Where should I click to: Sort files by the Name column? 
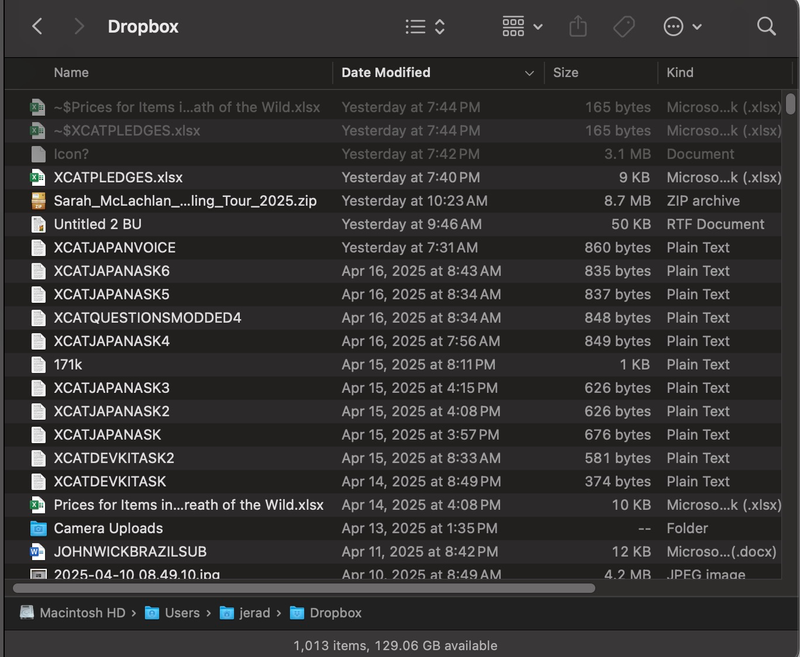[x=71, y=72]
